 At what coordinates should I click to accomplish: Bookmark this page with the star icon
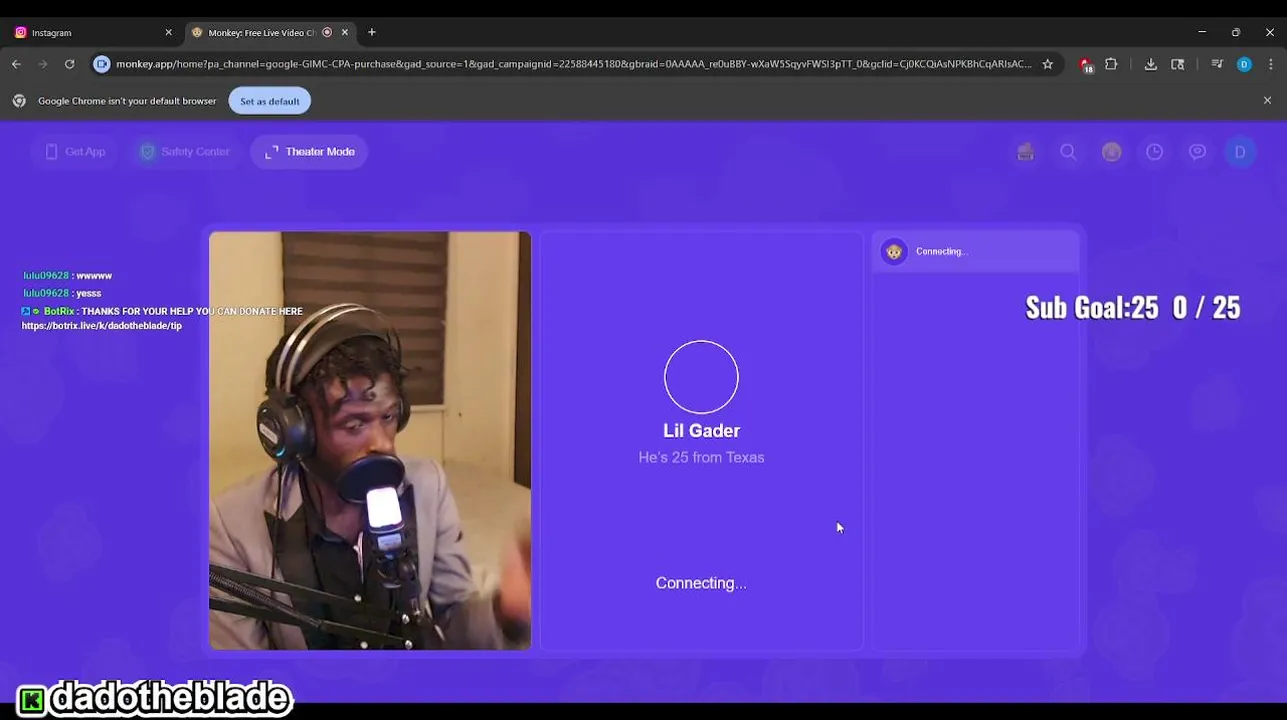pyautogui.click(x=1047, y=64)
